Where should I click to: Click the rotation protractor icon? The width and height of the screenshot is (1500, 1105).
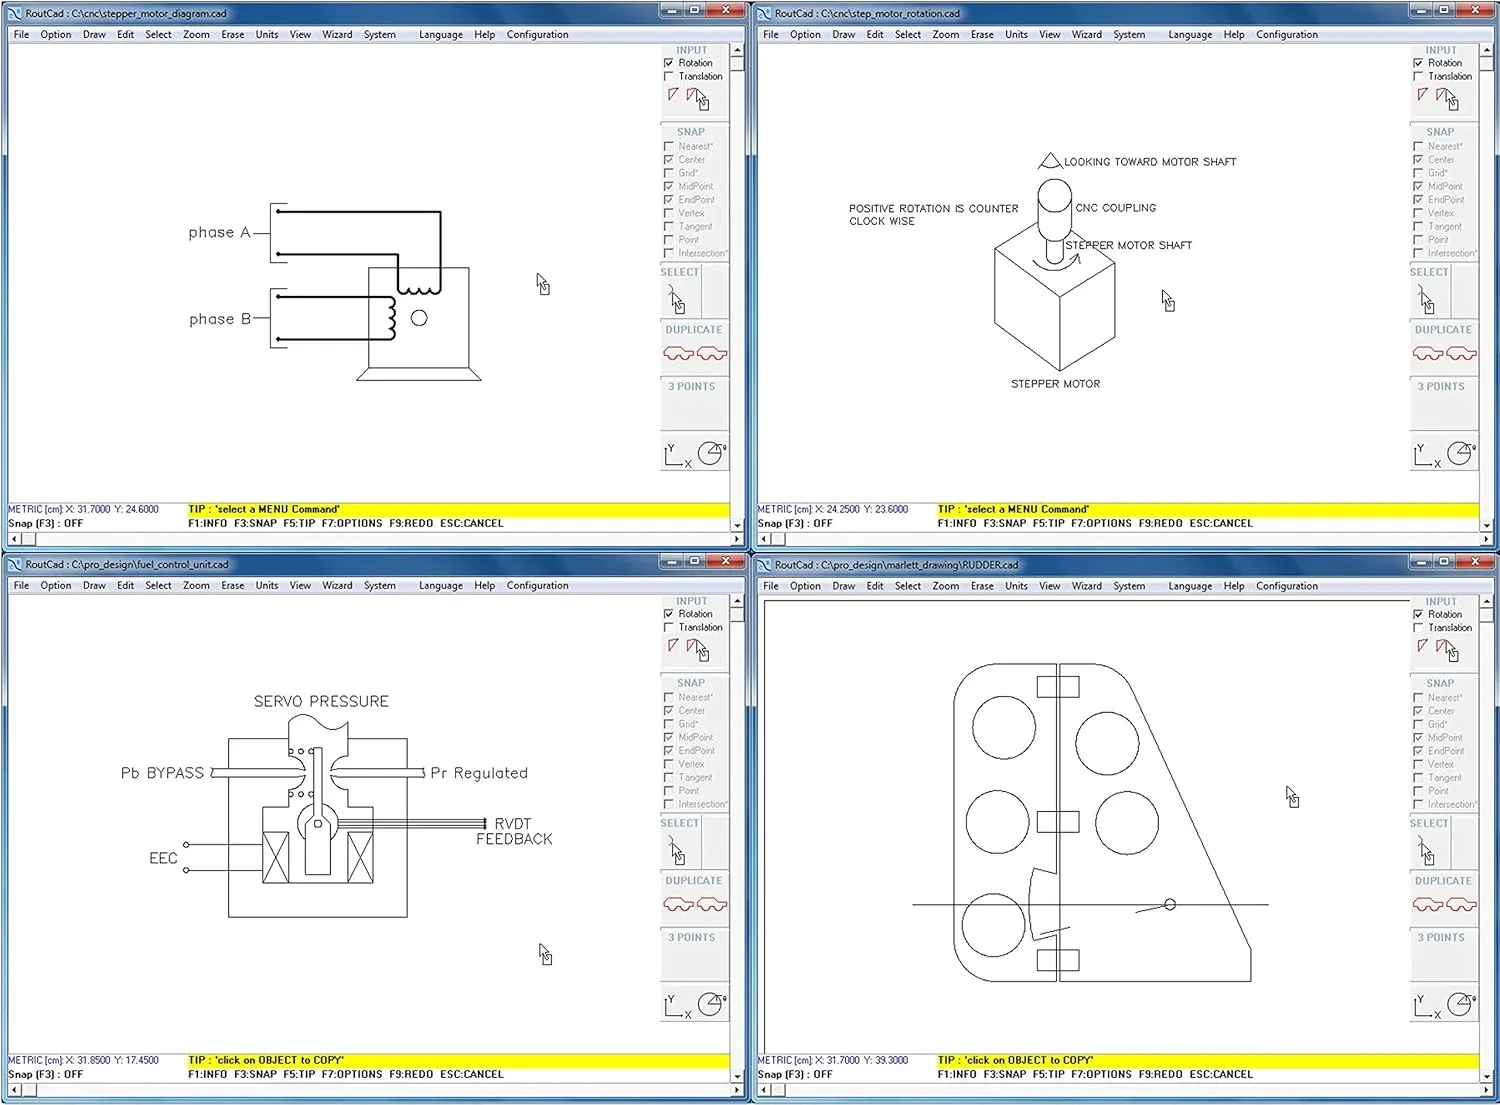tap(712, 452)
